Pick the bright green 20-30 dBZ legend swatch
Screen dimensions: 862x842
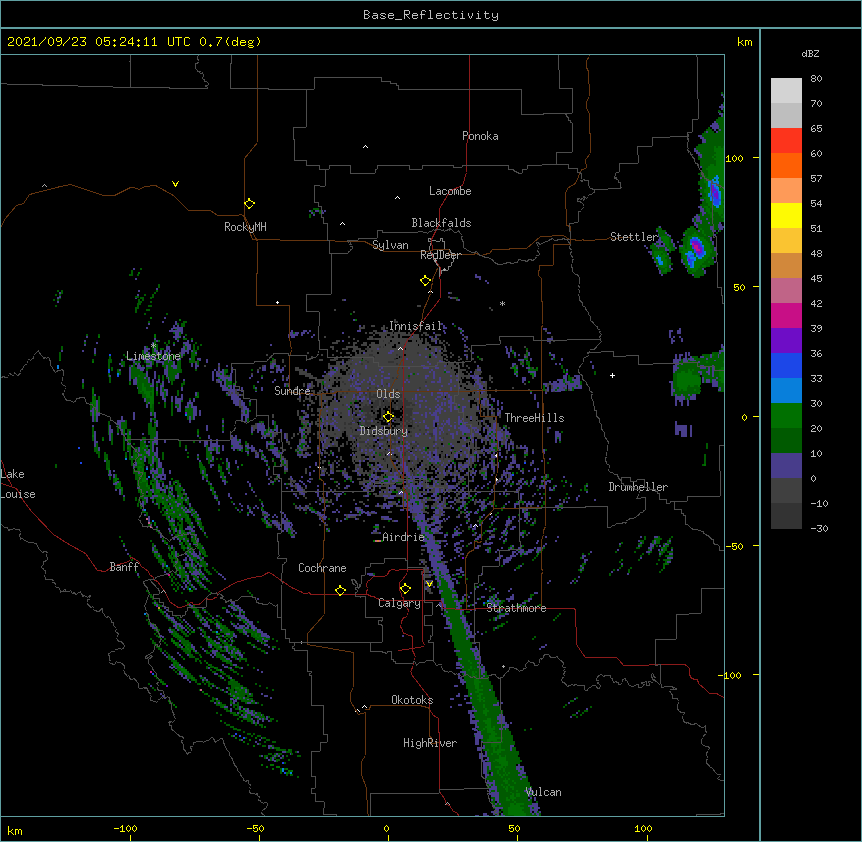[x=786, y=416]
